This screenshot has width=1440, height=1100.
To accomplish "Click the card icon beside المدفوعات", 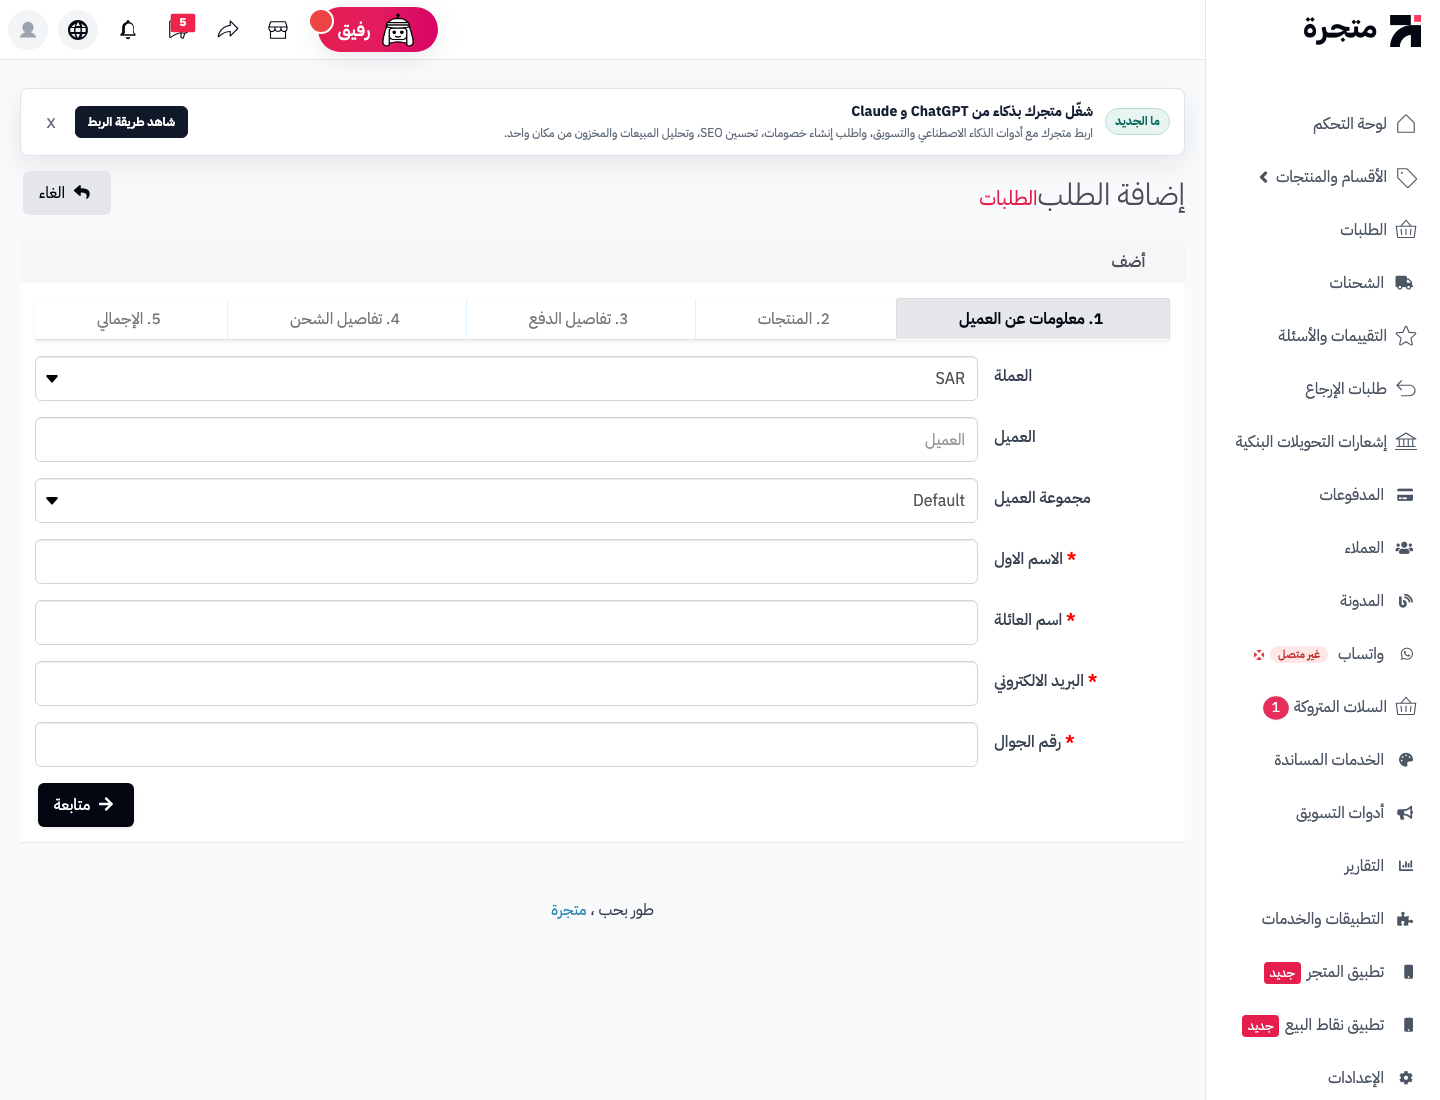I will [x=1405, y=495].
